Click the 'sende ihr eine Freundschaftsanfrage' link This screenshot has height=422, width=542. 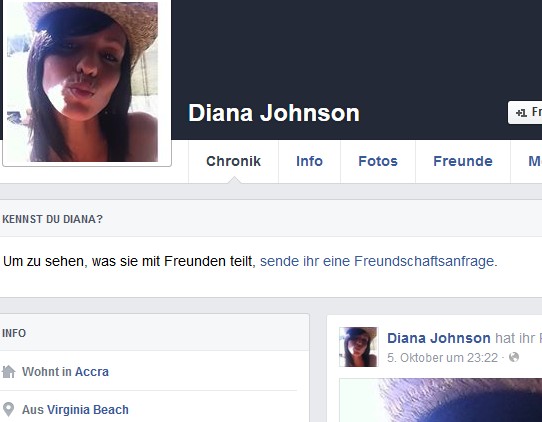(379, 261)
